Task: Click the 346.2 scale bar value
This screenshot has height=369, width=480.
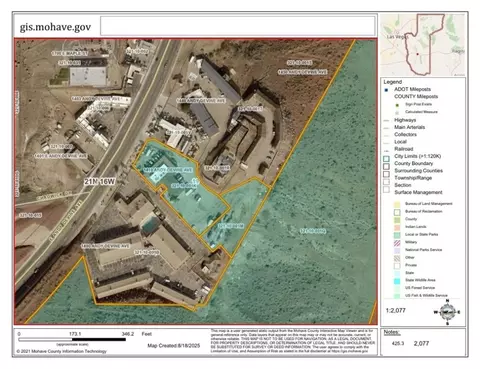Action: [x=128, y=334]
